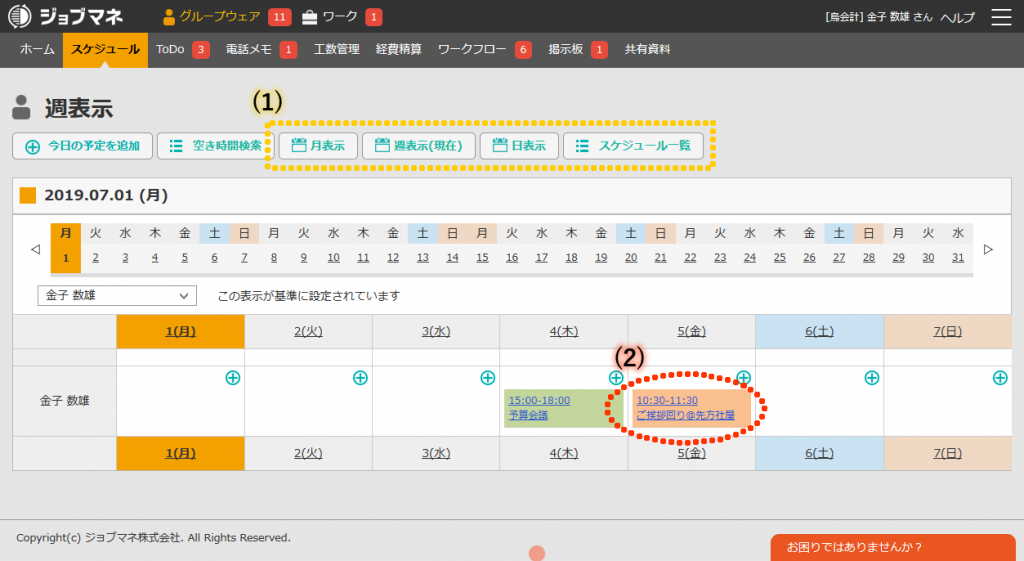Open the ワークフロー tab
Viewport: 1024px width, 561px height.
coord(474,50)
